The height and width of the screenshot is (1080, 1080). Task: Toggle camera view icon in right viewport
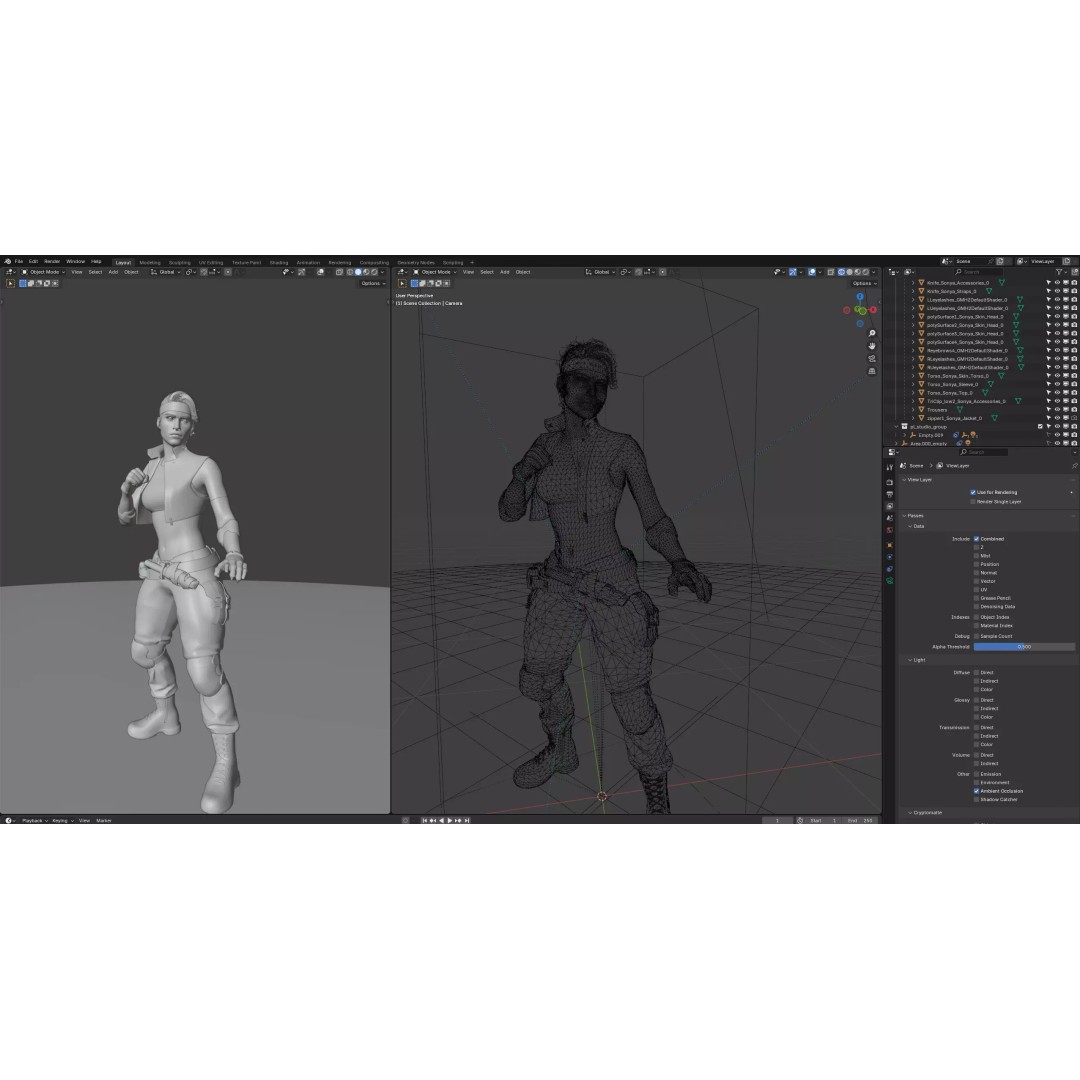[x=872, y=359]
